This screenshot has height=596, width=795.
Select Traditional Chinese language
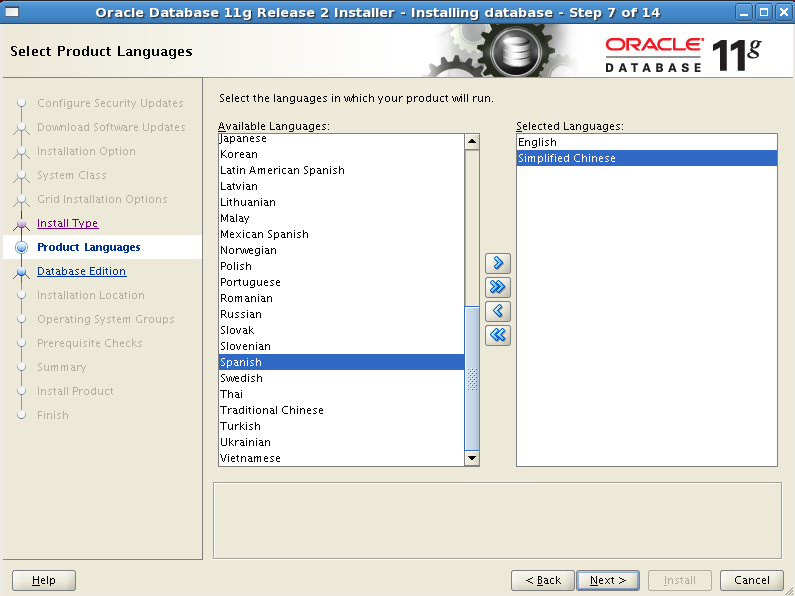coord(341,410)
